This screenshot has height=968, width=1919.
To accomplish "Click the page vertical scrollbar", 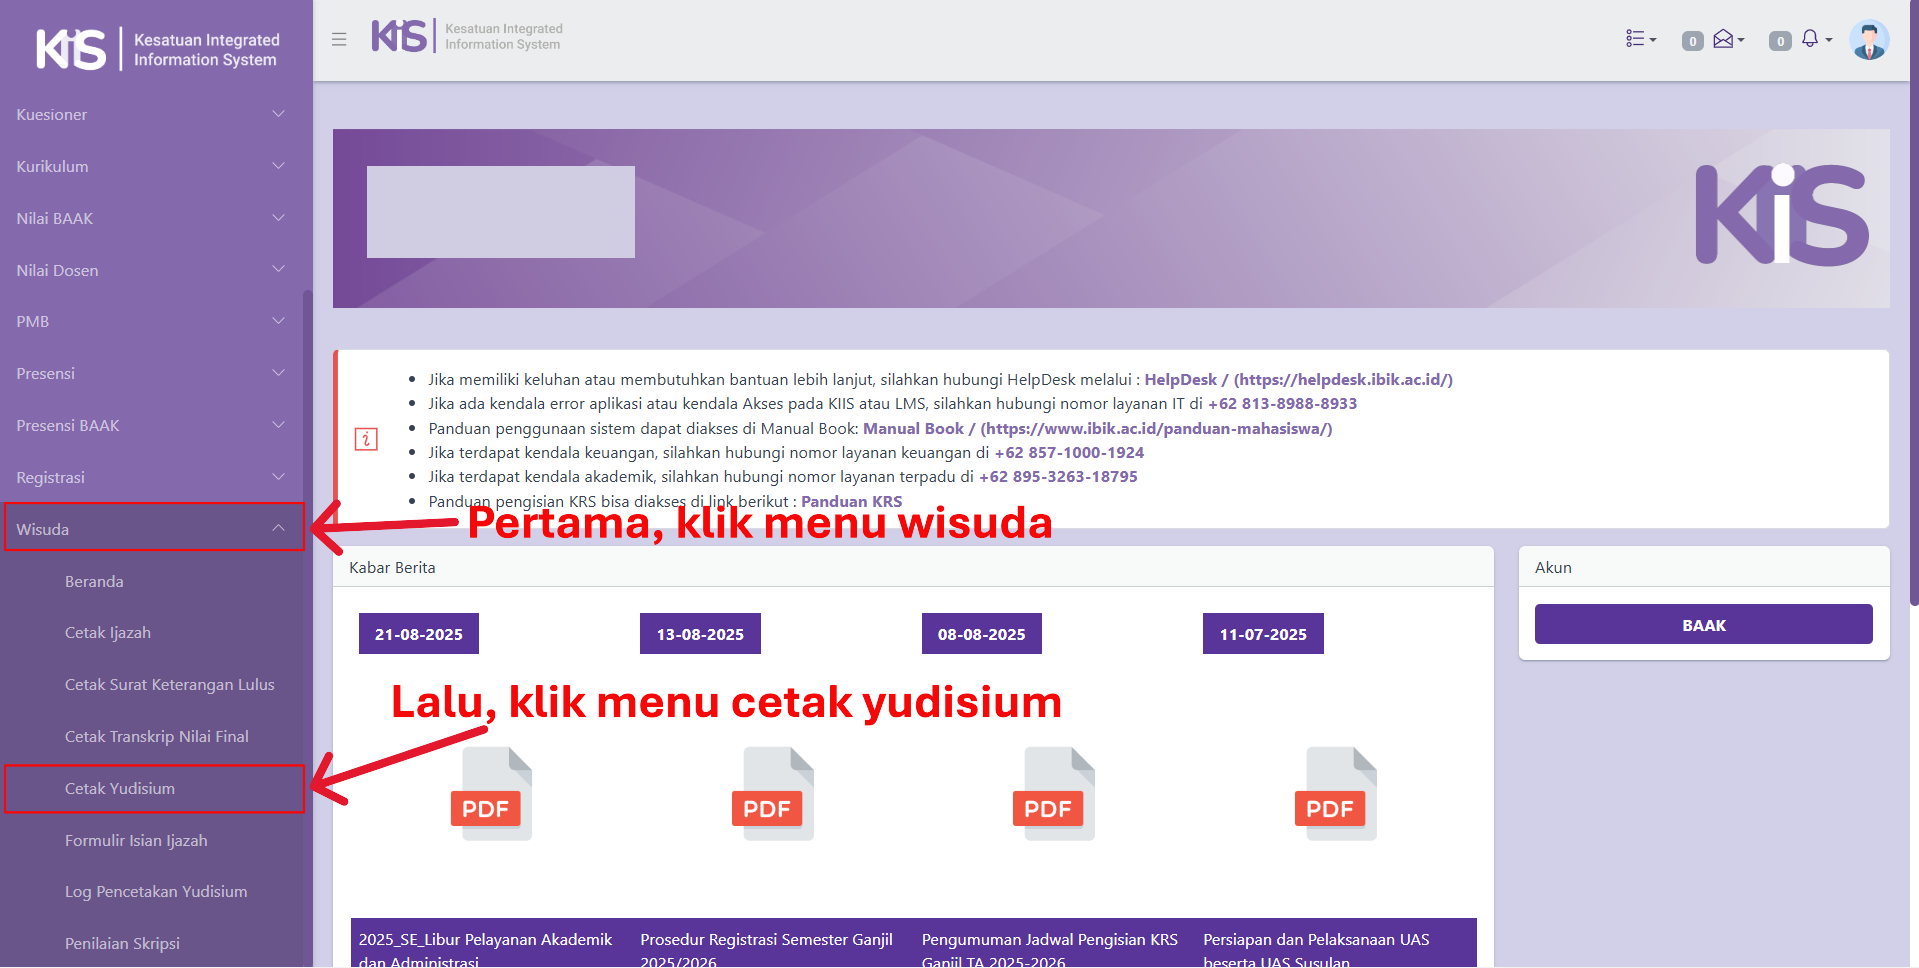I will pos(1913,300).
